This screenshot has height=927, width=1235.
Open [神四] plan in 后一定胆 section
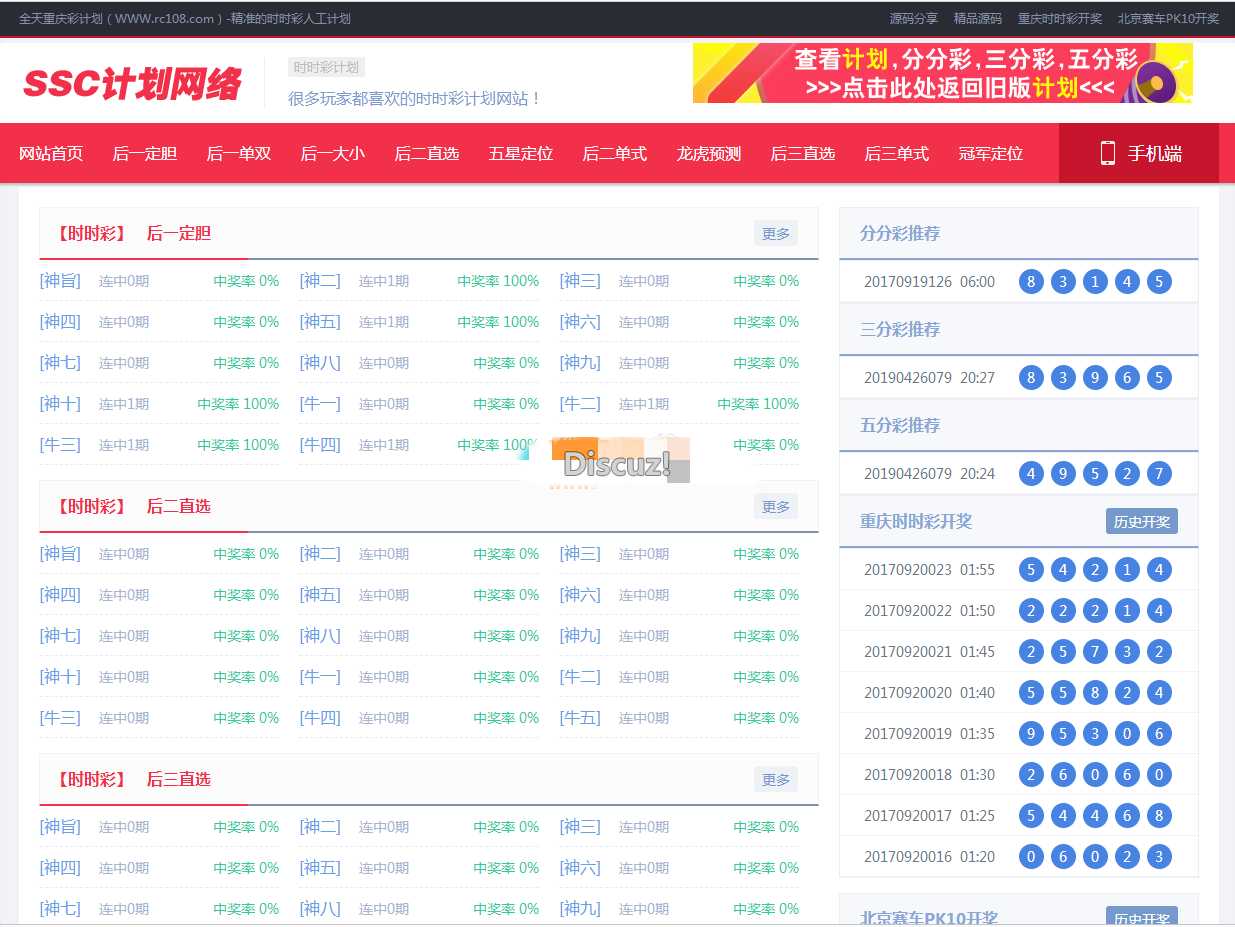pos(60,322)
